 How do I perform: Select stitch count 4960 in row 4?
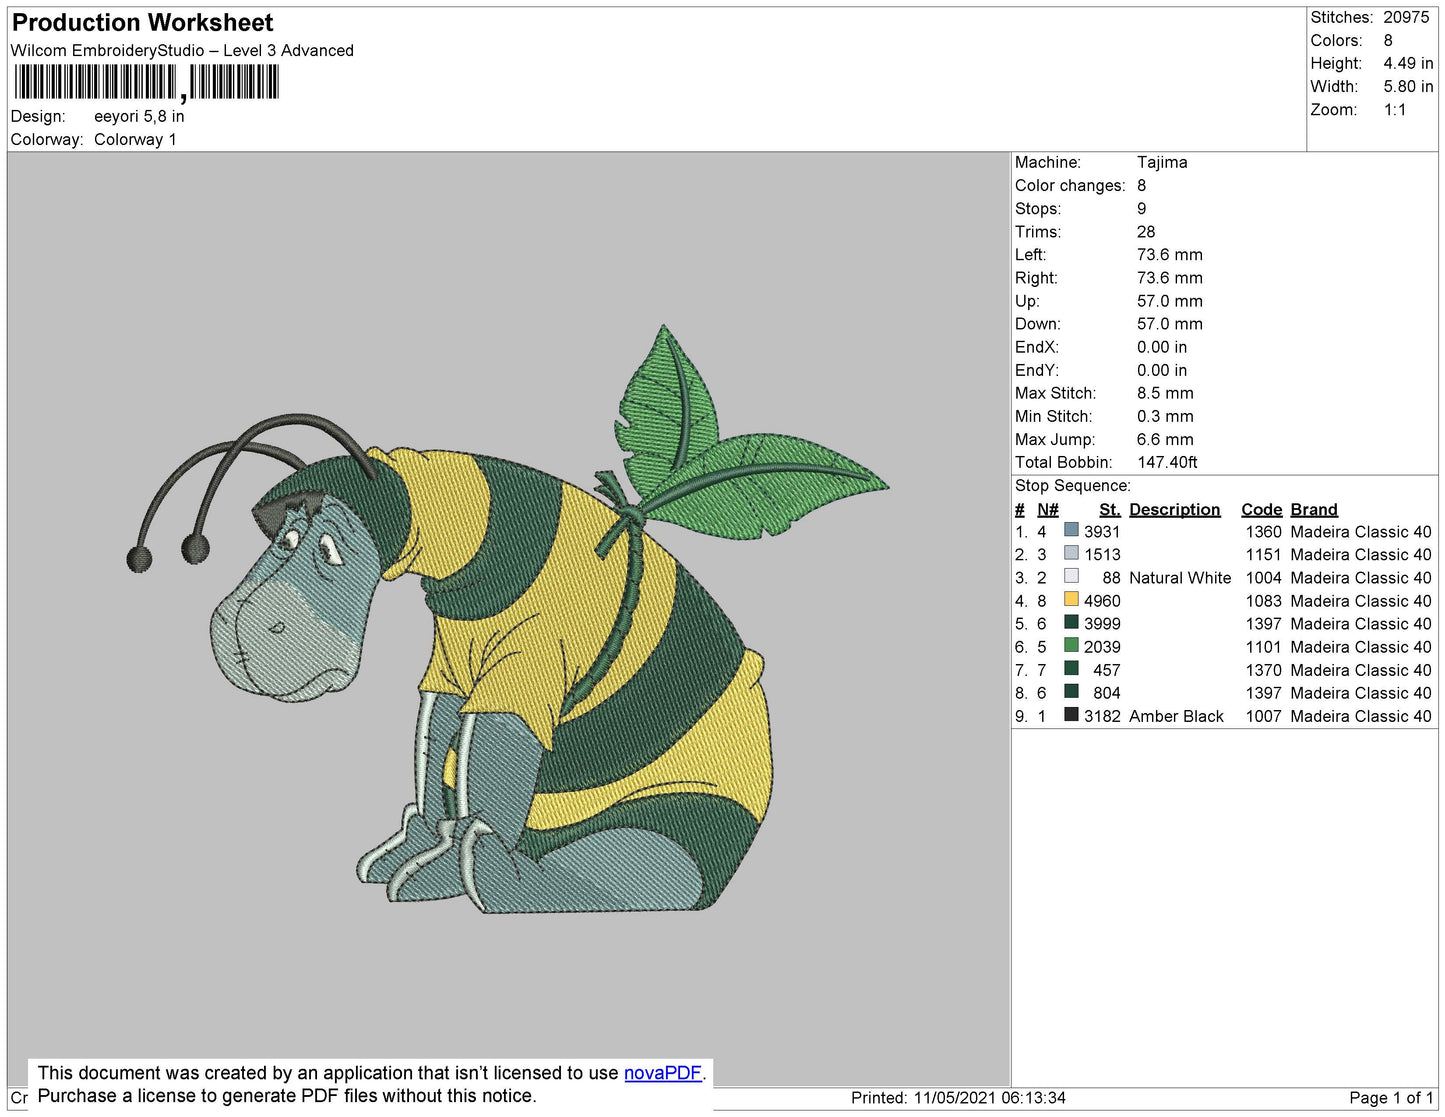coord(1102,601)
